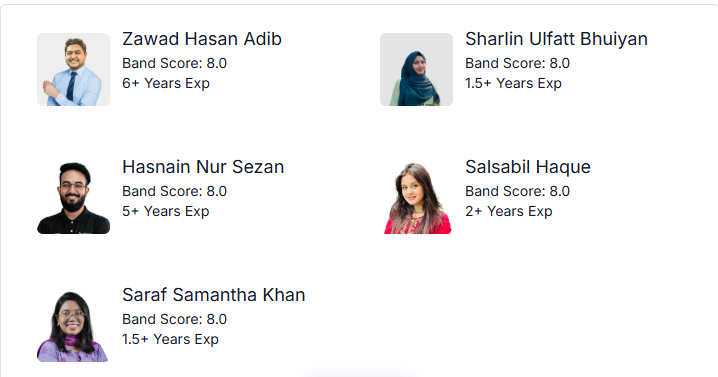Click the name Sharlin Ulfatt Bhuiyan
The image size is (718, 377).
point(556,39)
